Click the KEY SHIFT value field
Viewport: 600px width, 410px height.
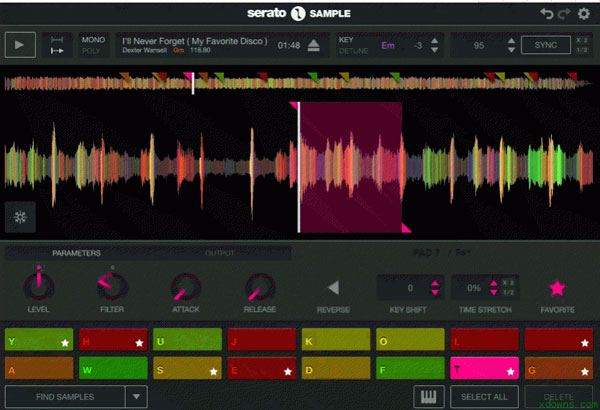[x=410, y=288]
